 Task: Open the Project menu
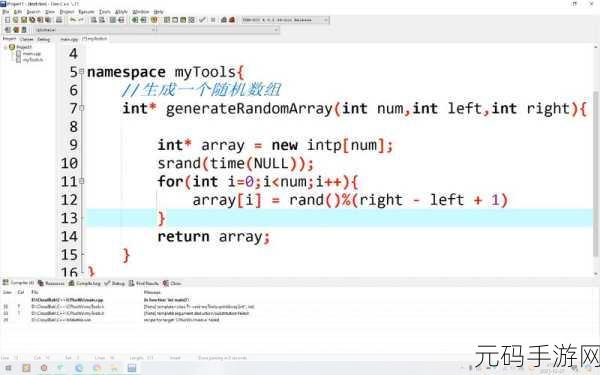tap(67, 12)
